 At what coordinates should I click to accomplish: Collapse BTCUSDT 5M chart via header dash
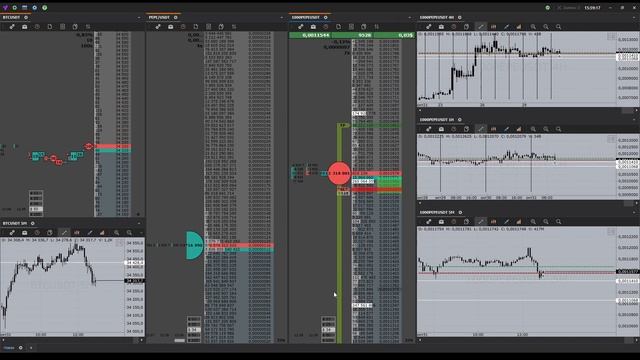pos(139,224)
